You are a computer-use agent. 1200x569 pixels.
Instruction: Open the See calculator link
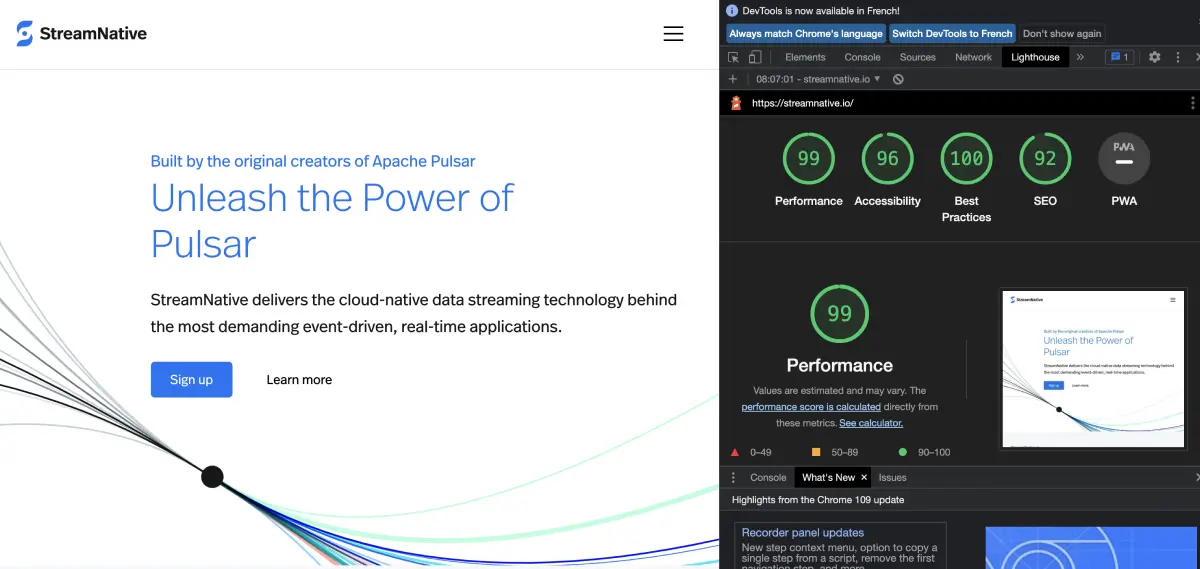(x=871, y=423)
